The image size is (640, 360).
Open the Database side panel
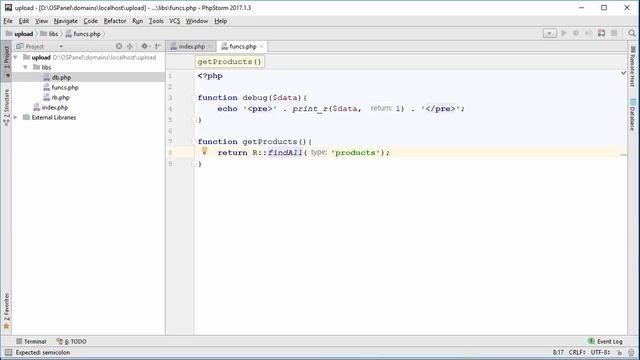click(632, 115)
